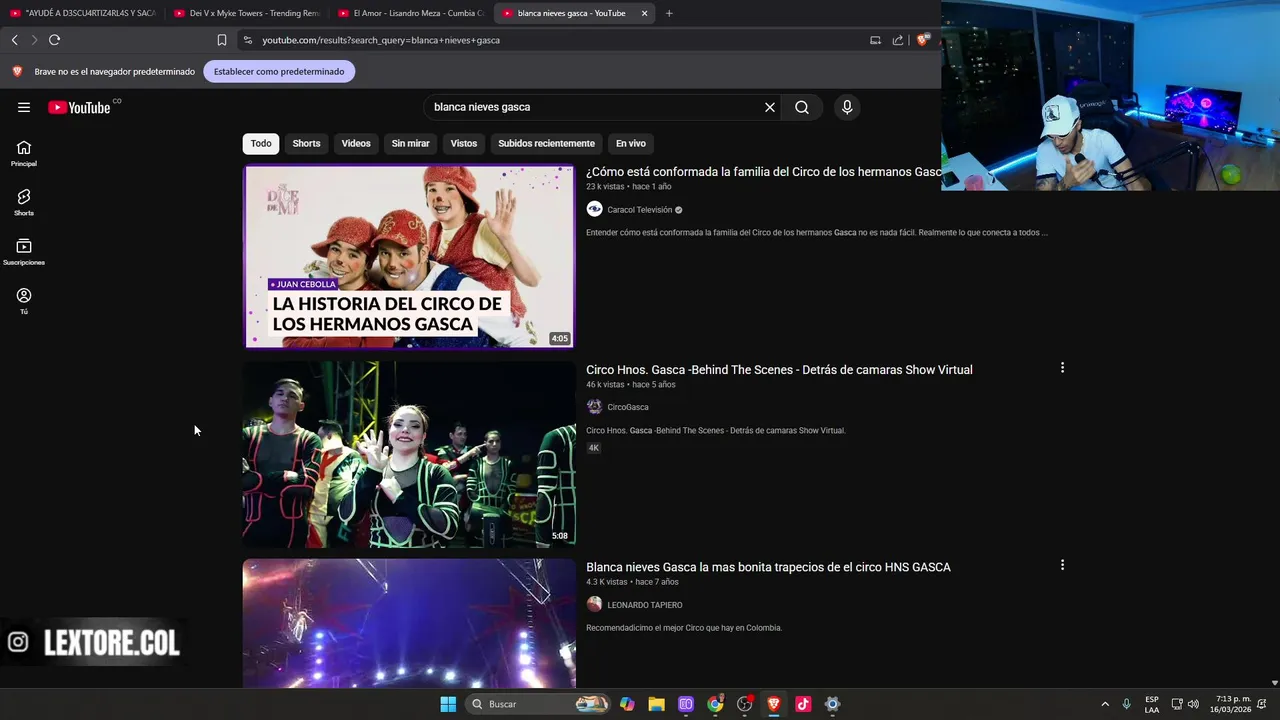Open the Caracol Televisión channel avatar

point(594,209)
